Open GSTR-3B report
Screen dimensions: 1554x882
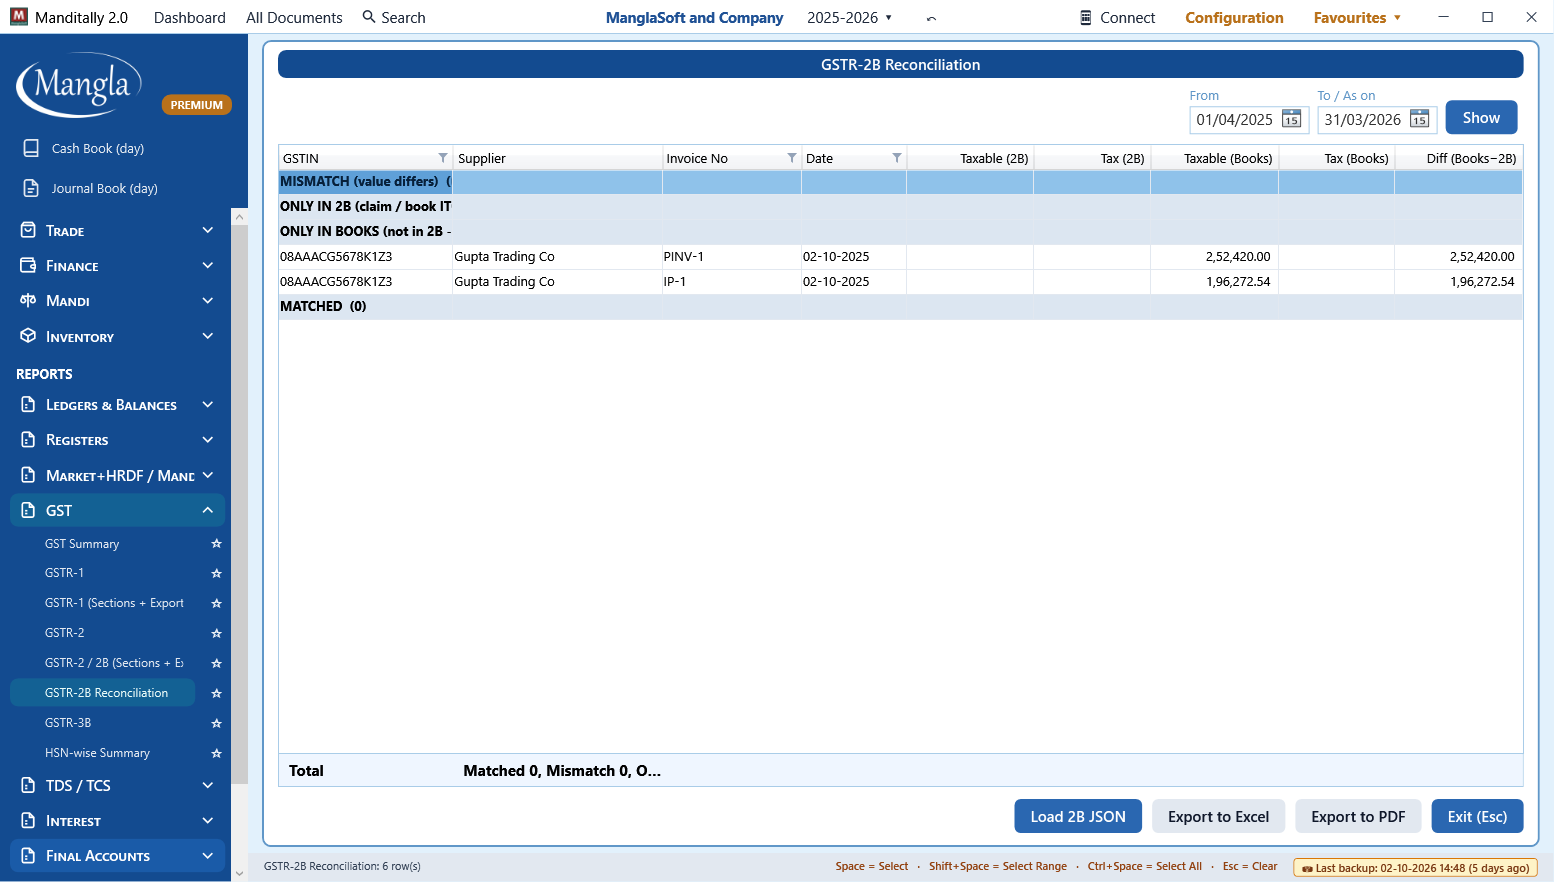tap(68, 723)
